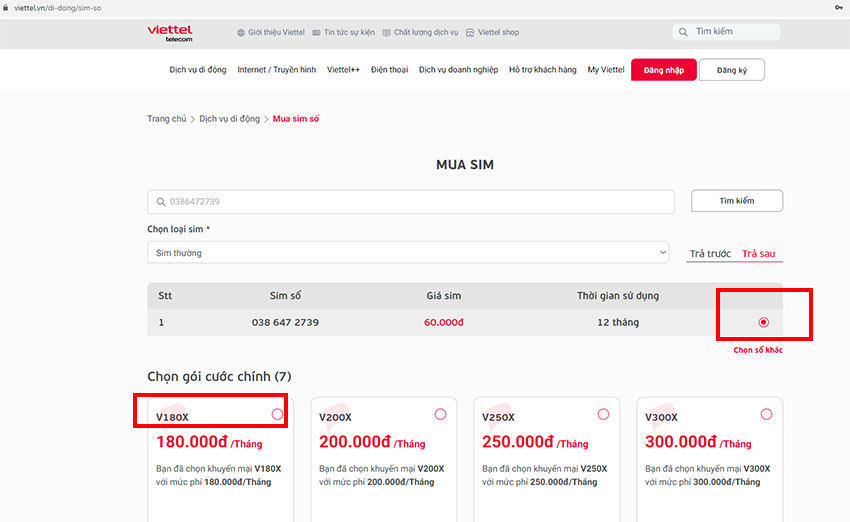Select the V200X package radio button
The width and height of the screenshot is (850, 522).
pyautogui.click(x=440, y=414)
